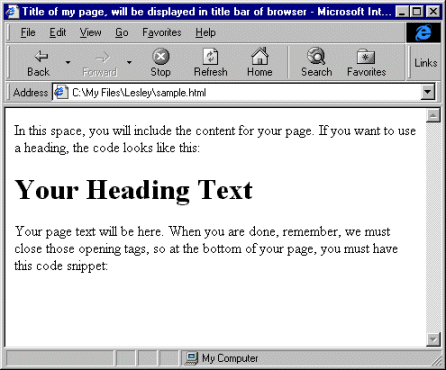The width and height of the screenshot is (446, 370).
Task: Open the Edit menu
Action: 58,32
